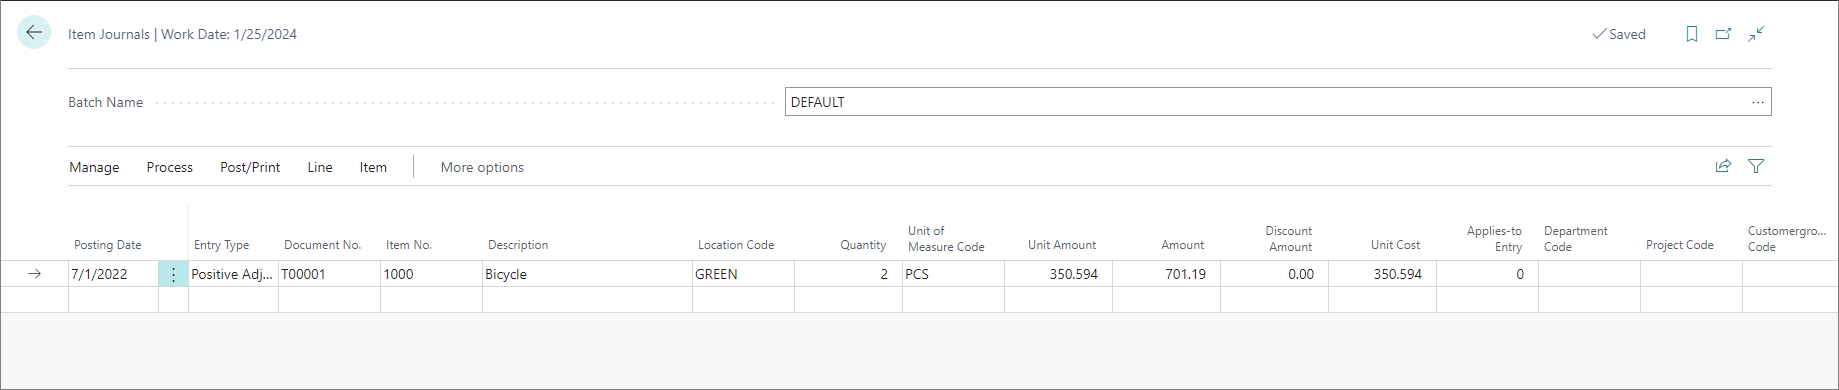This screenshot has width=1839, height=390.
Task: Click the Description column header
Action: click(518, 245)
